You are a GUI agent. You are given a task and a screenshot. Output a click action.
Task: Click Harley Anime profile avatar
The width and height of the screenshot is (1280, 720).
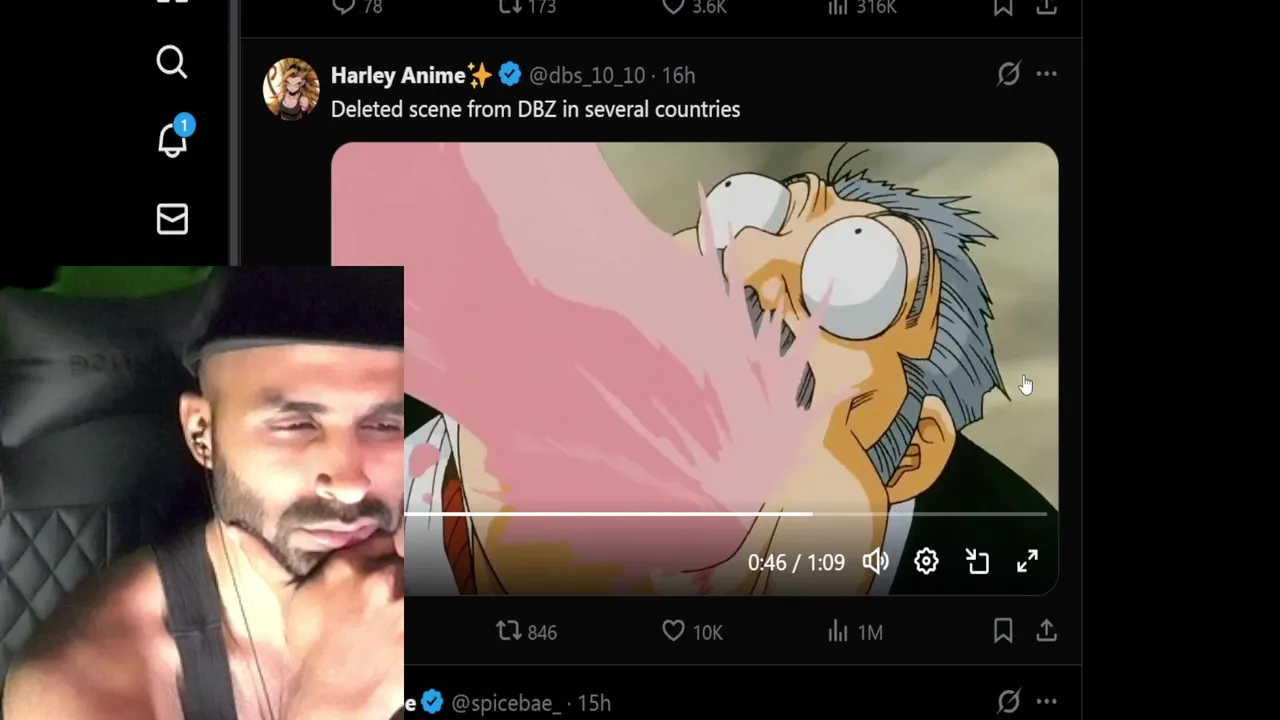point(291,88)
